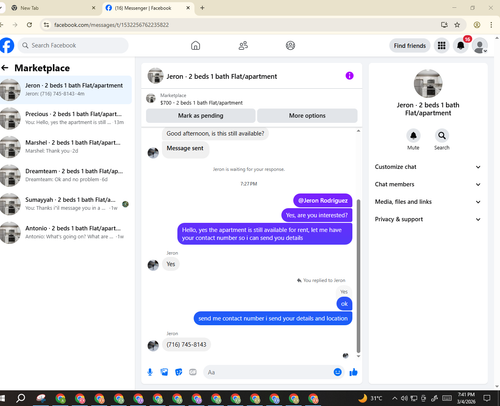This screenshot has height=406, width=500.
Task: Open the Facebook menu grid icon
Action: pos(441,46)
